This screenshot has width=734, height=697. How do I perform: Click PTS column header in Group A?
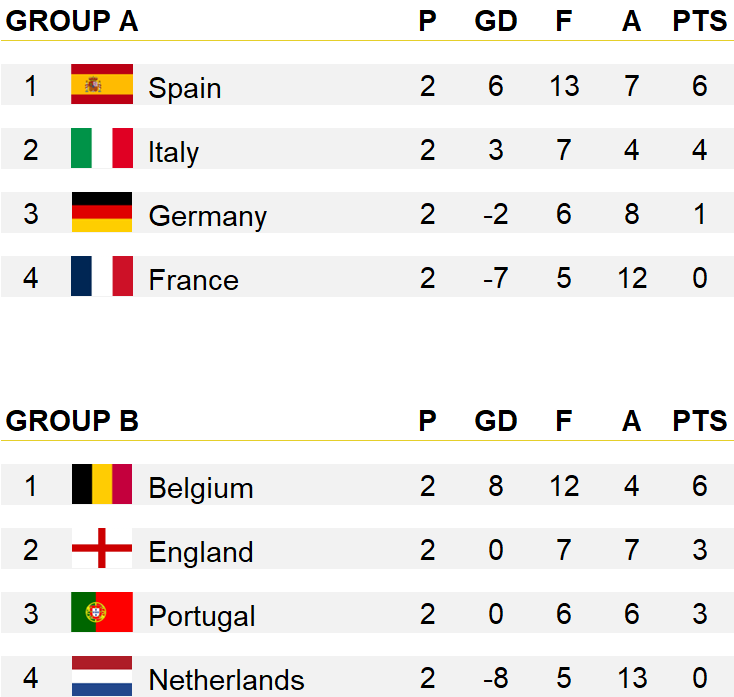coord(699,21)
